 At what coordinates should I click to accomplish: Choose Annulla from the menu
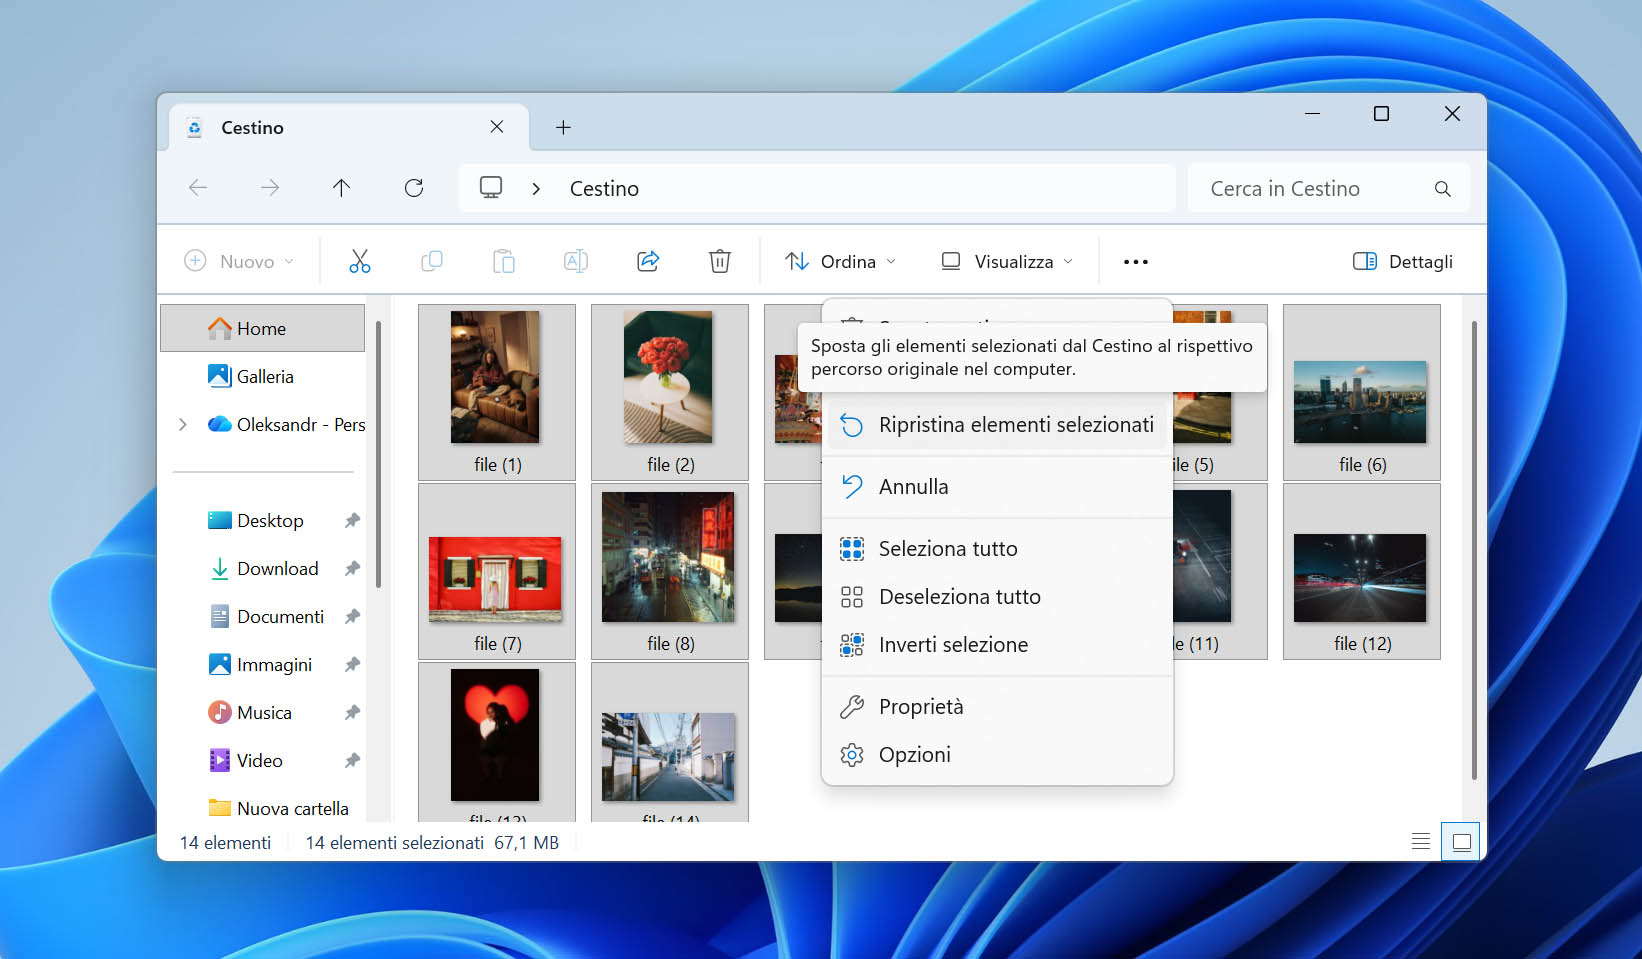[997, 487]
